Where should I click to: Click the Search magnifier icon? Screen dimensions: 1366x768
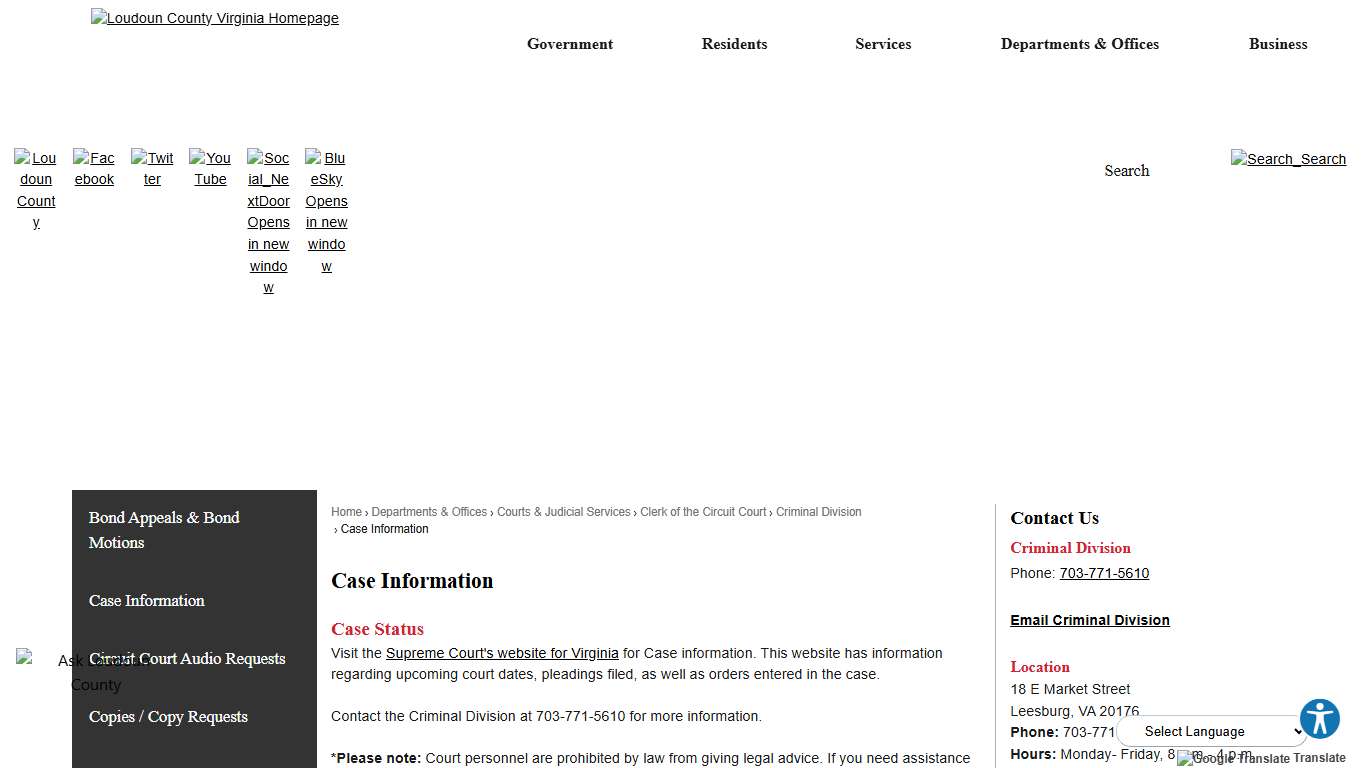(1288, 158)
